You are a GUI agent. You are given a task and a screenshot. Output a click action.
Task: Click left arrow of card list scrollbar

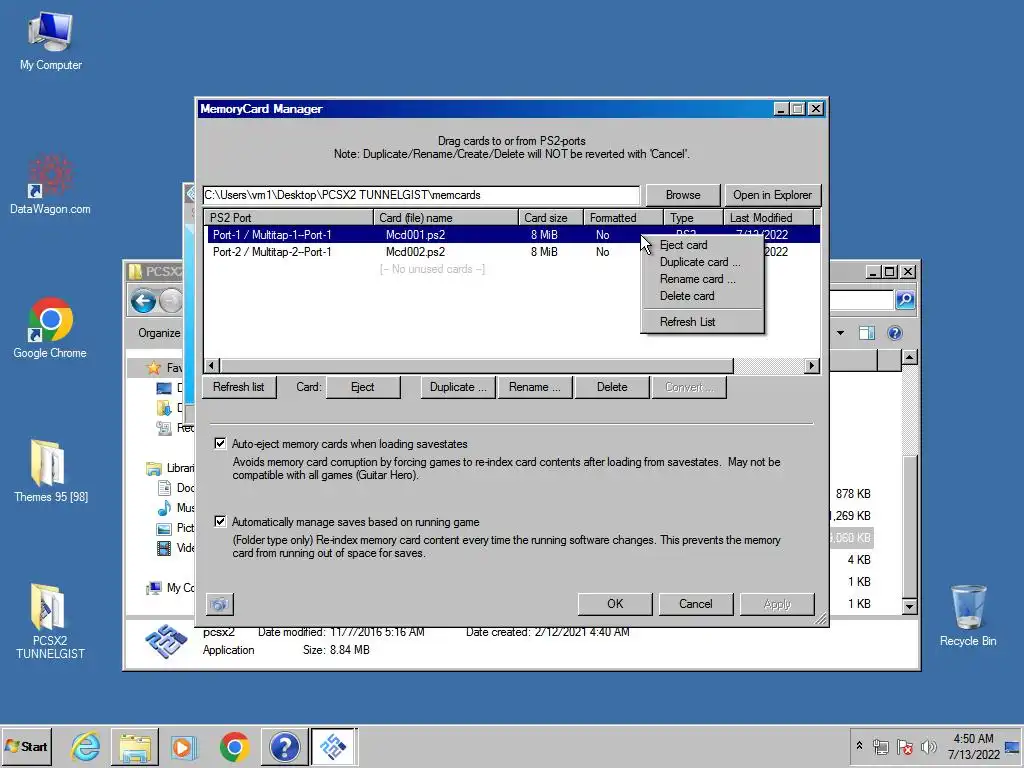(212, 366)
